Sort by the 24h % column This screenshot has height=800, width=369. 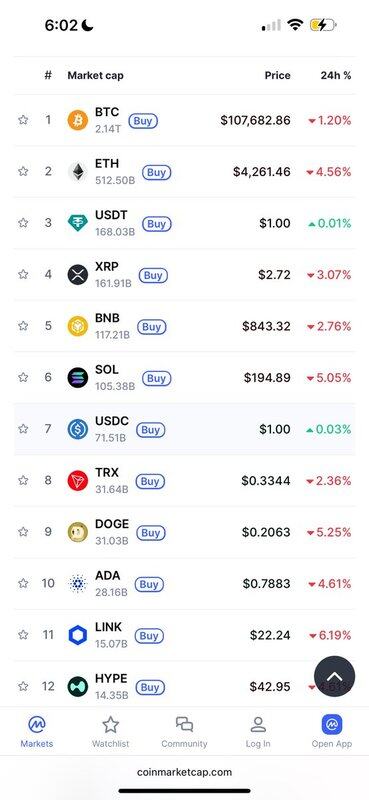coord(336,76)
